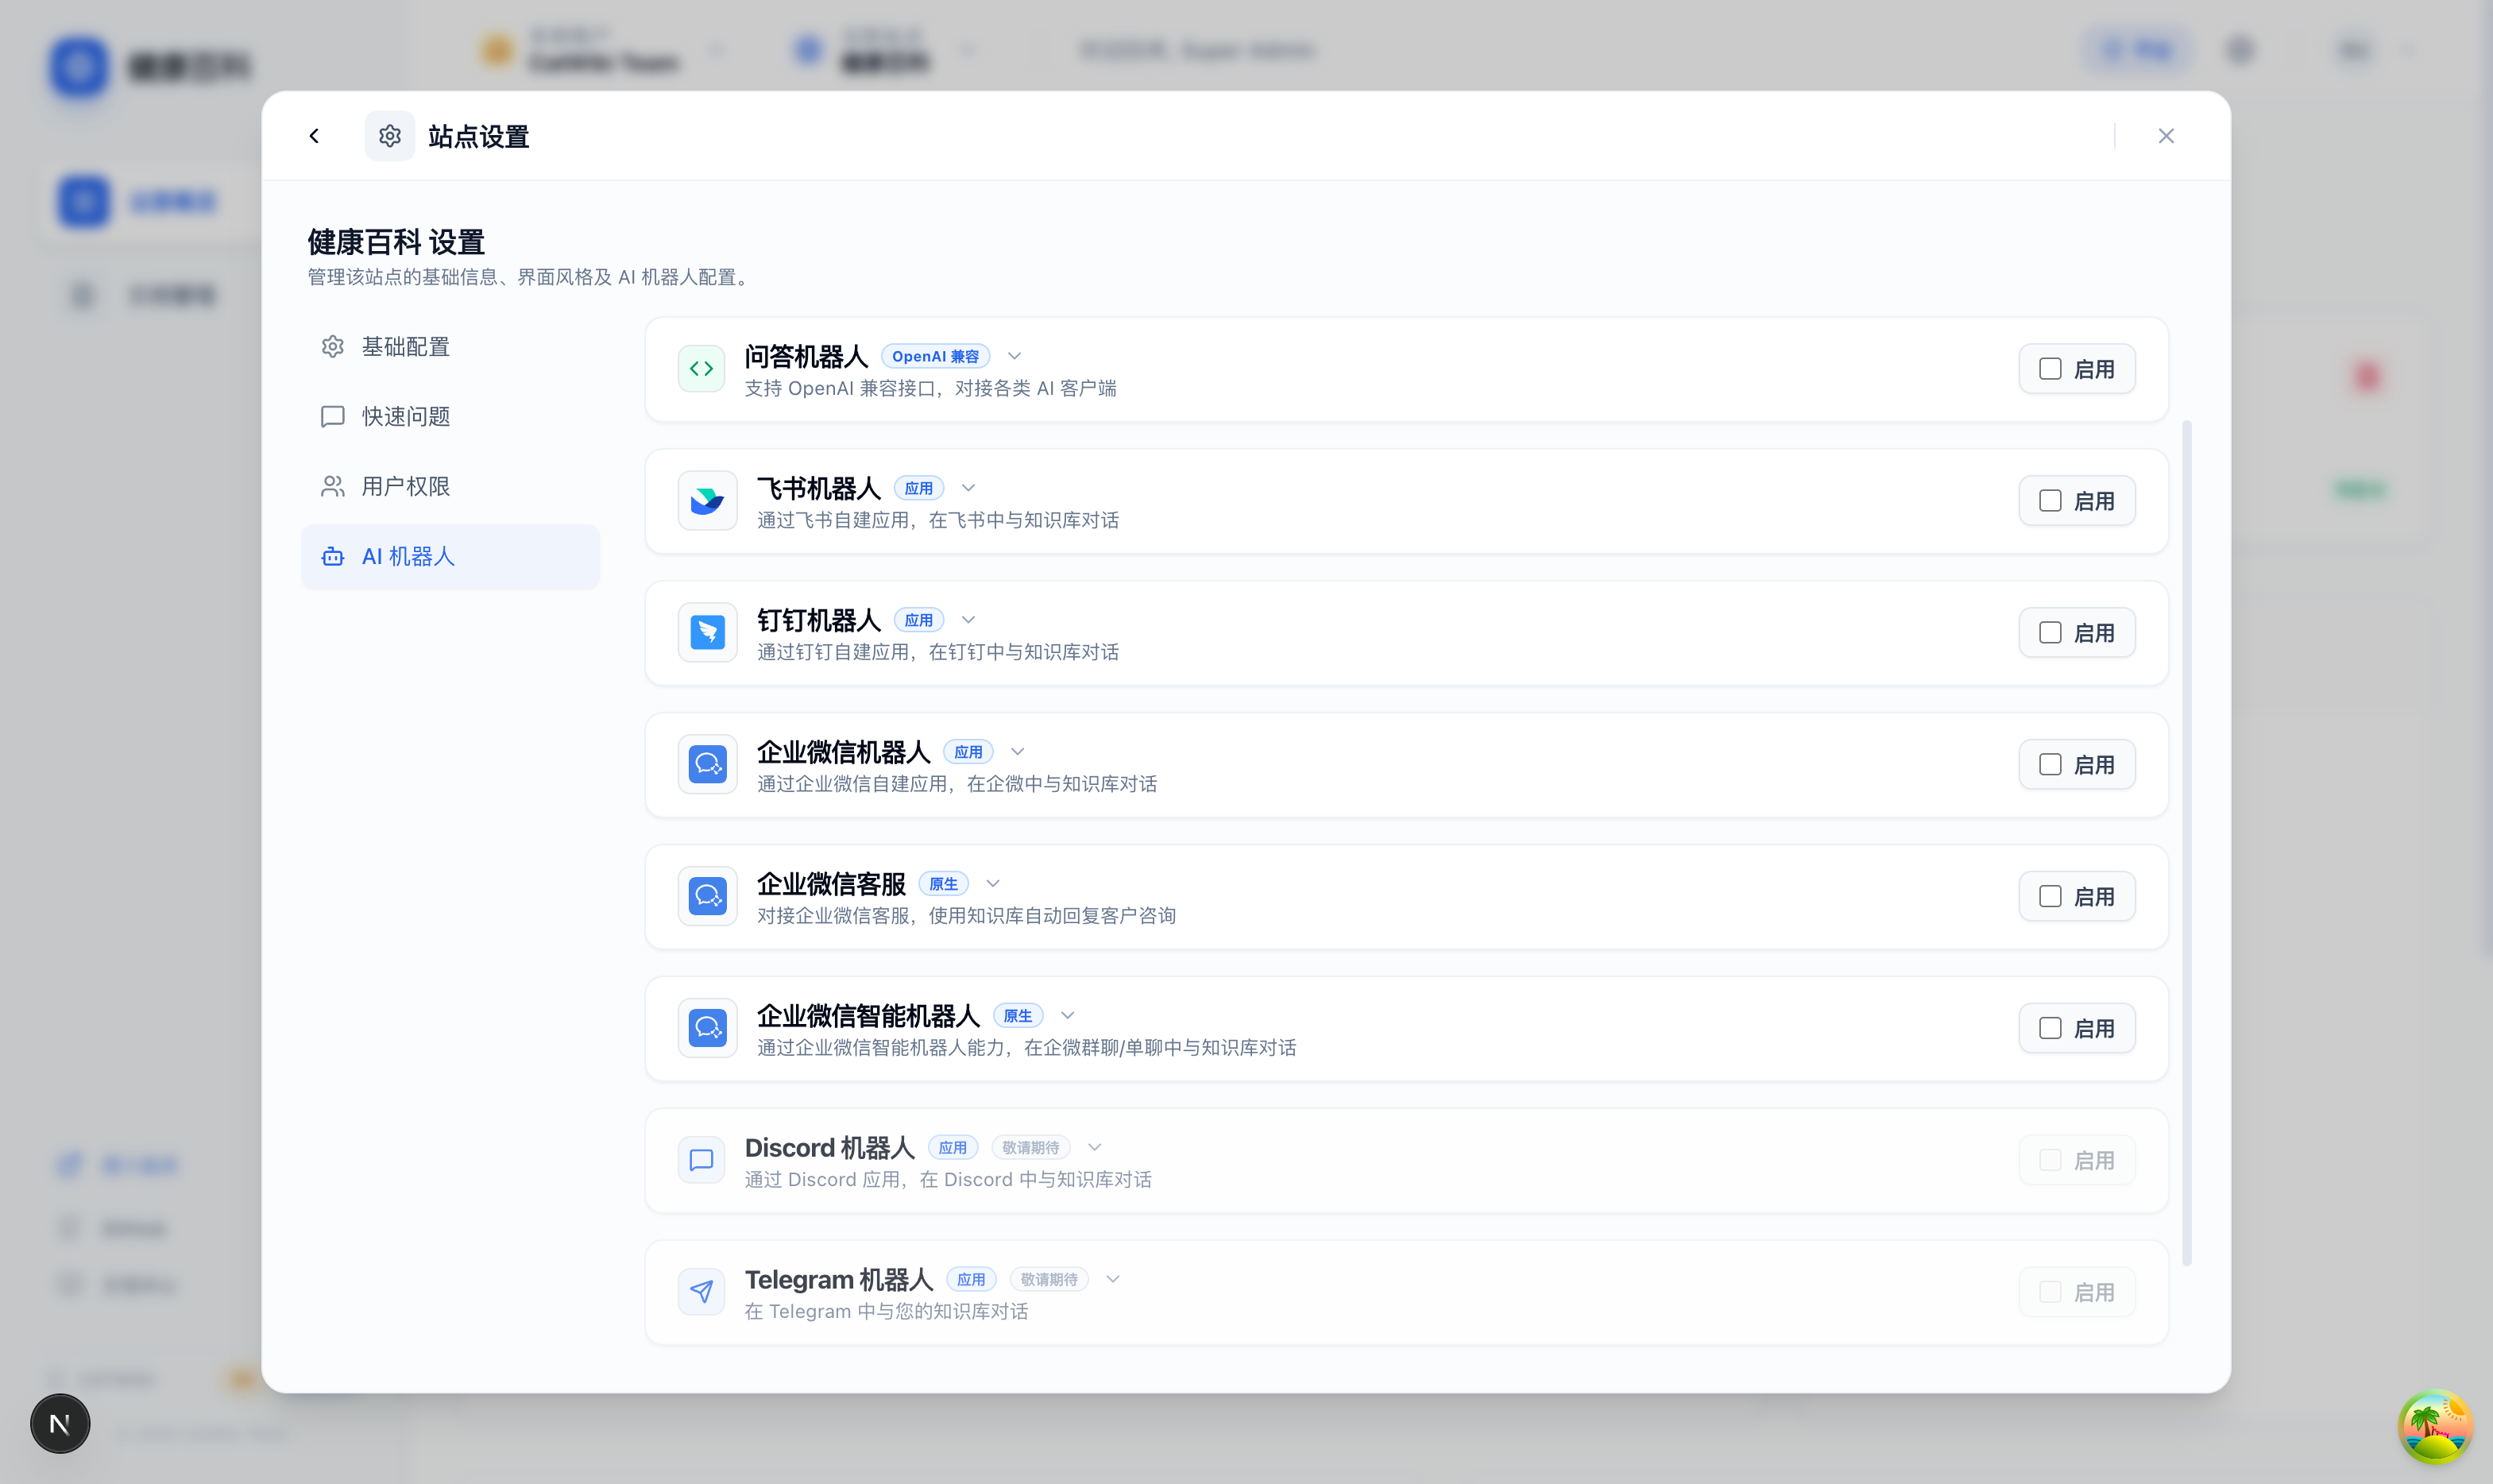
Task: Click the 企业微信机器人 icon
Action: point(706,764)
